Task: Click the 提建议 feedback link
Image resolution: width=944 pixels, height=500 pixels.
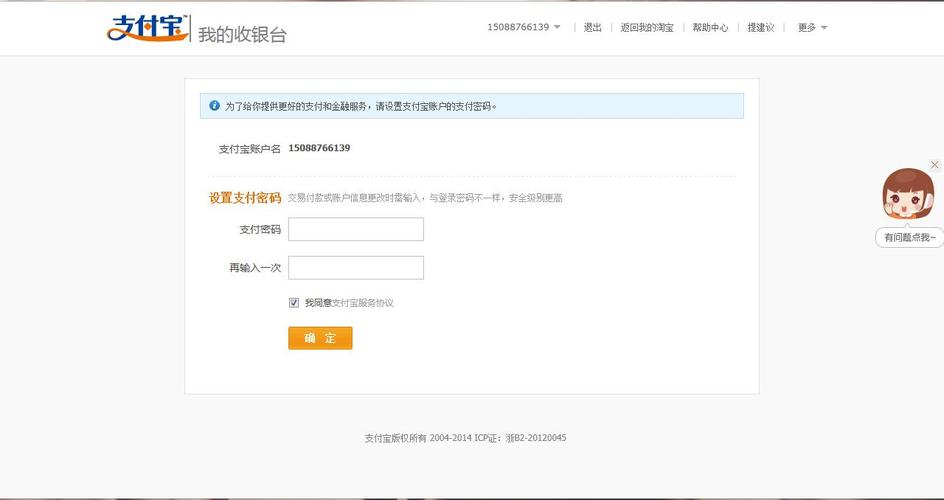Action: (x=761, y=28)
